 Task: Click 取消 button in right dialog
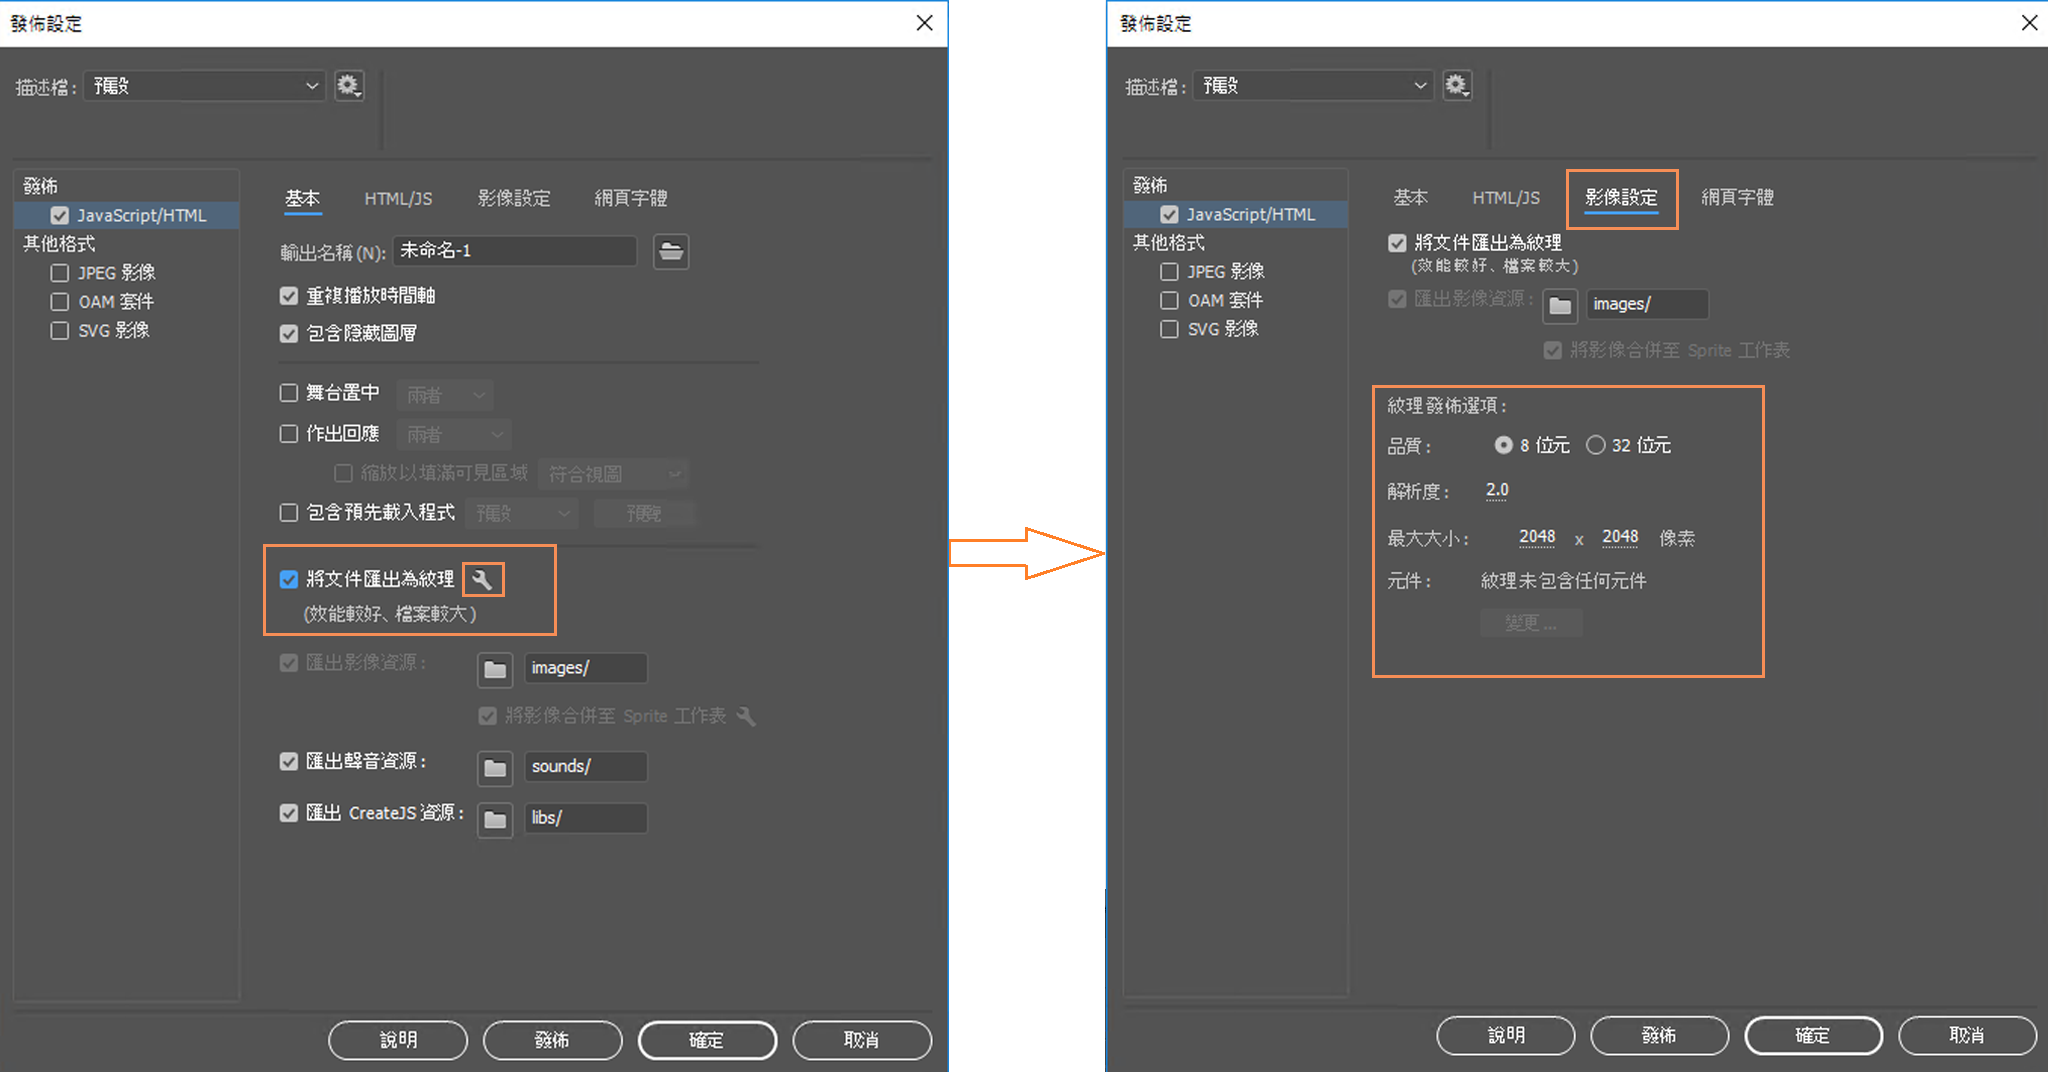coord(1967,1035)
